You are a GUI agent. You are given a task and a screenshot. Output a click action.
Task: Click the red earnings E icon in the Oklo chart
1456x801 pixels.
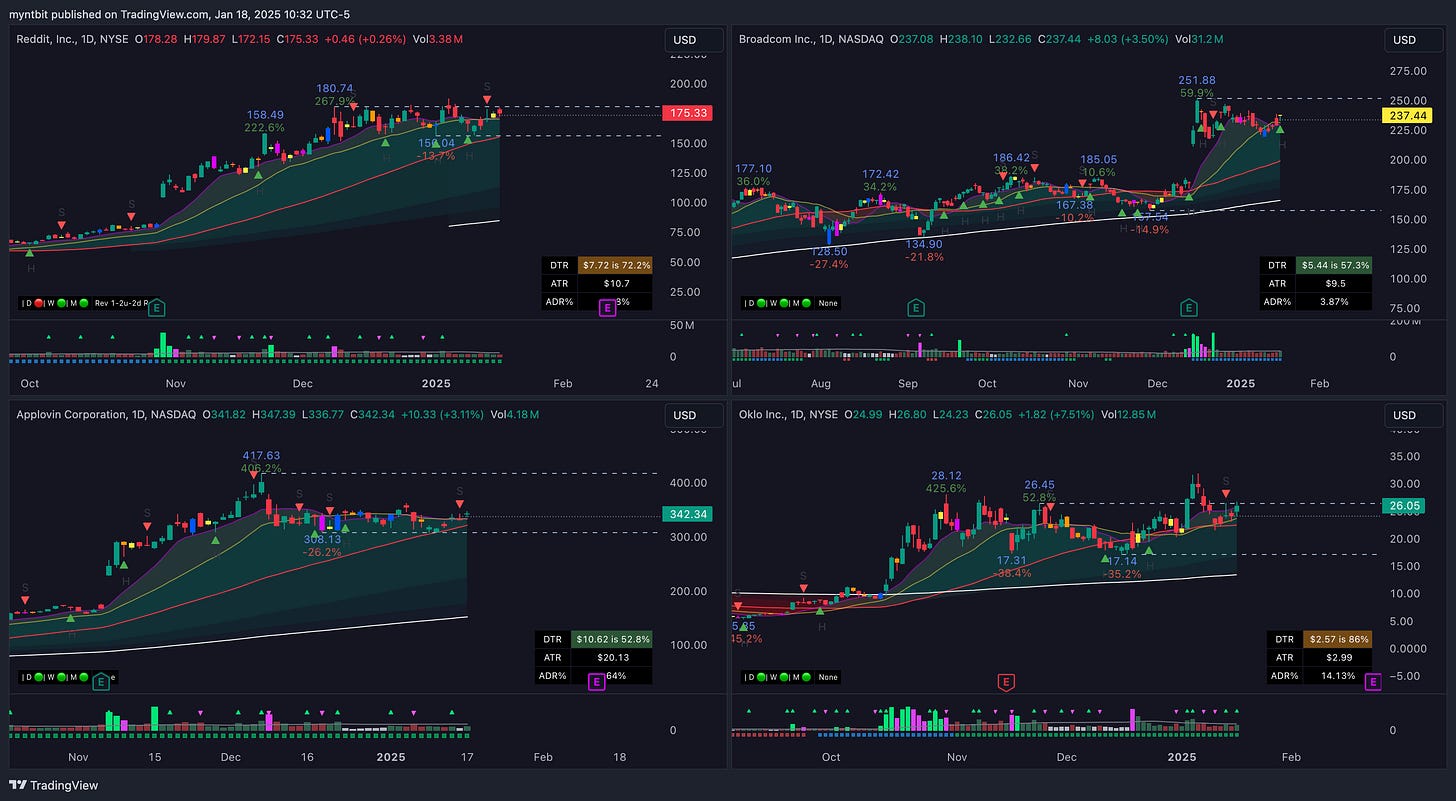[x=1007, y=682]
